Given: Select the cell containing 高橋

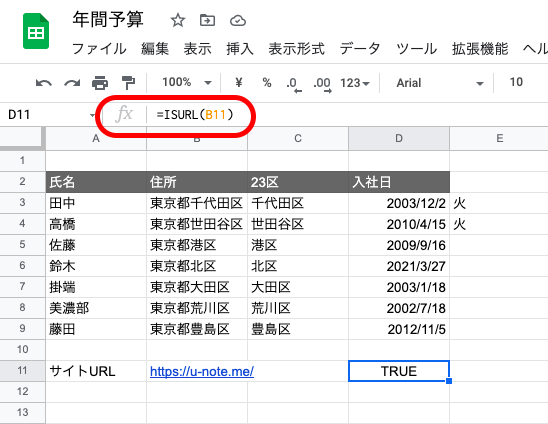Looking at the screenshot, I should (x=96, y=224).
